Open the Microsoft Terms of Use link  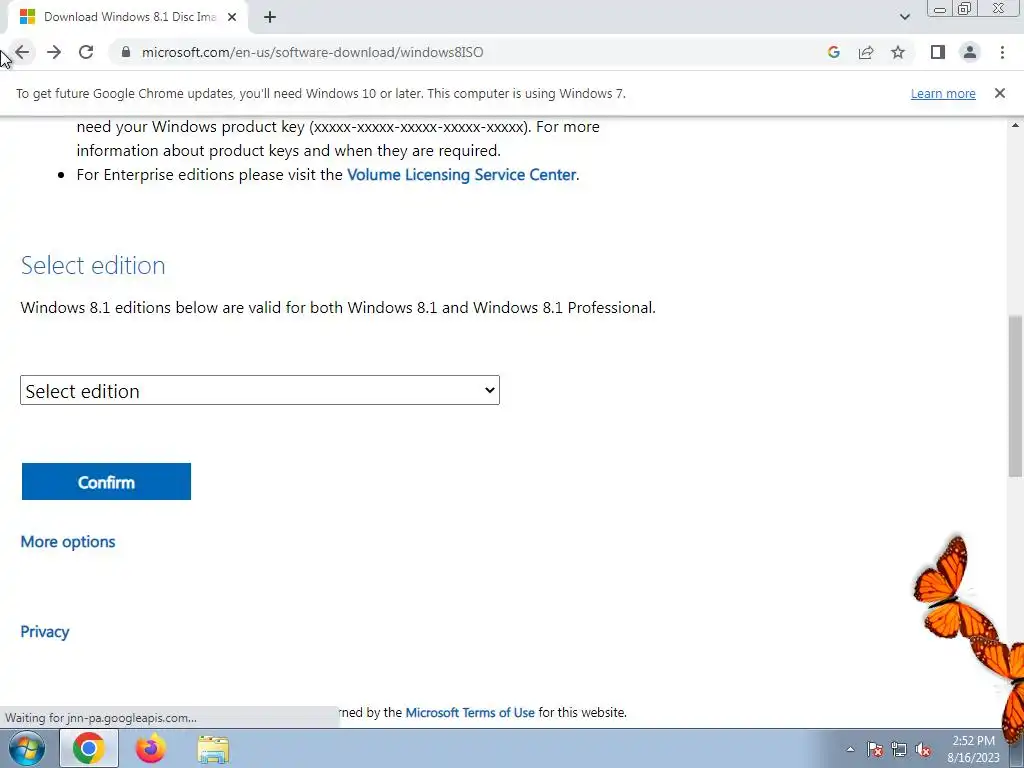[x=470, y=712]
